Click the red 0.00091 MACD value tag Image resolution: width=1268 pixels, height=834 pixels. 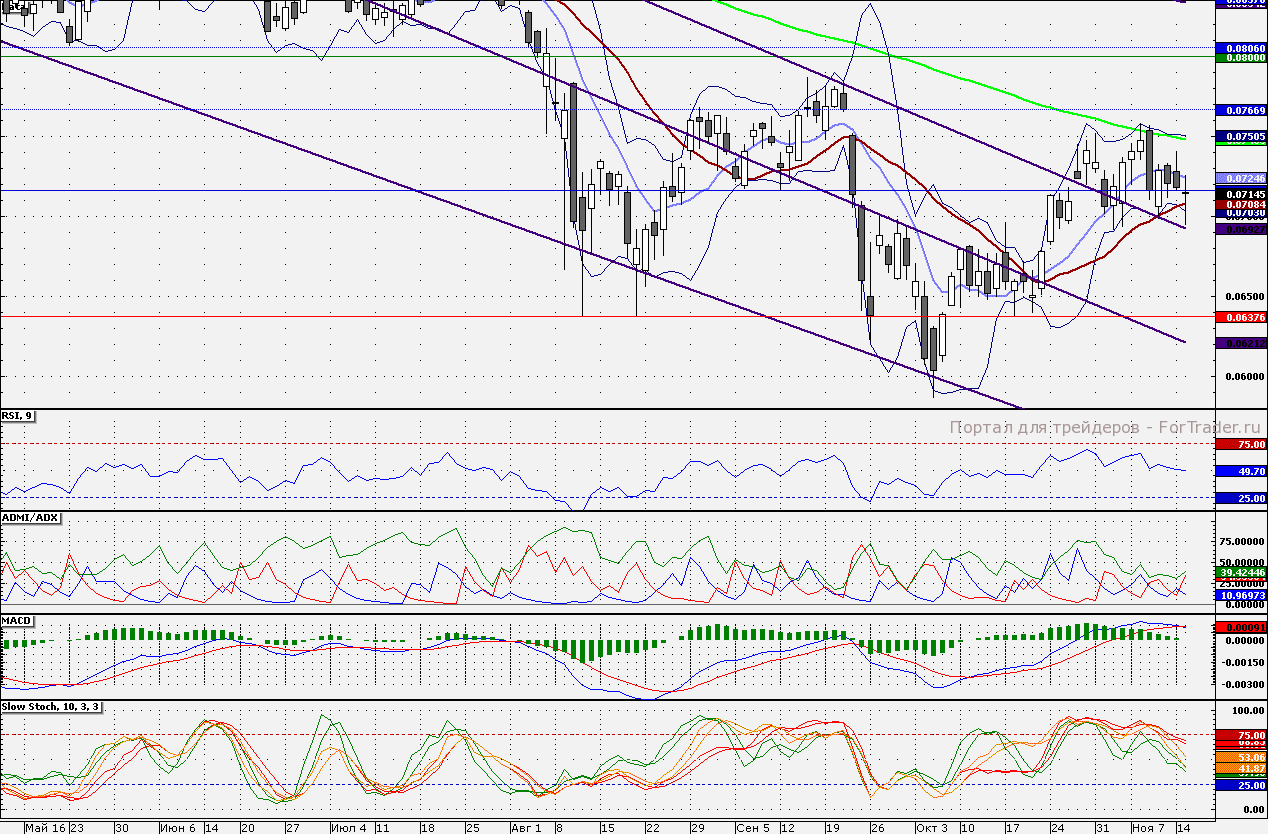[1241, 627]
